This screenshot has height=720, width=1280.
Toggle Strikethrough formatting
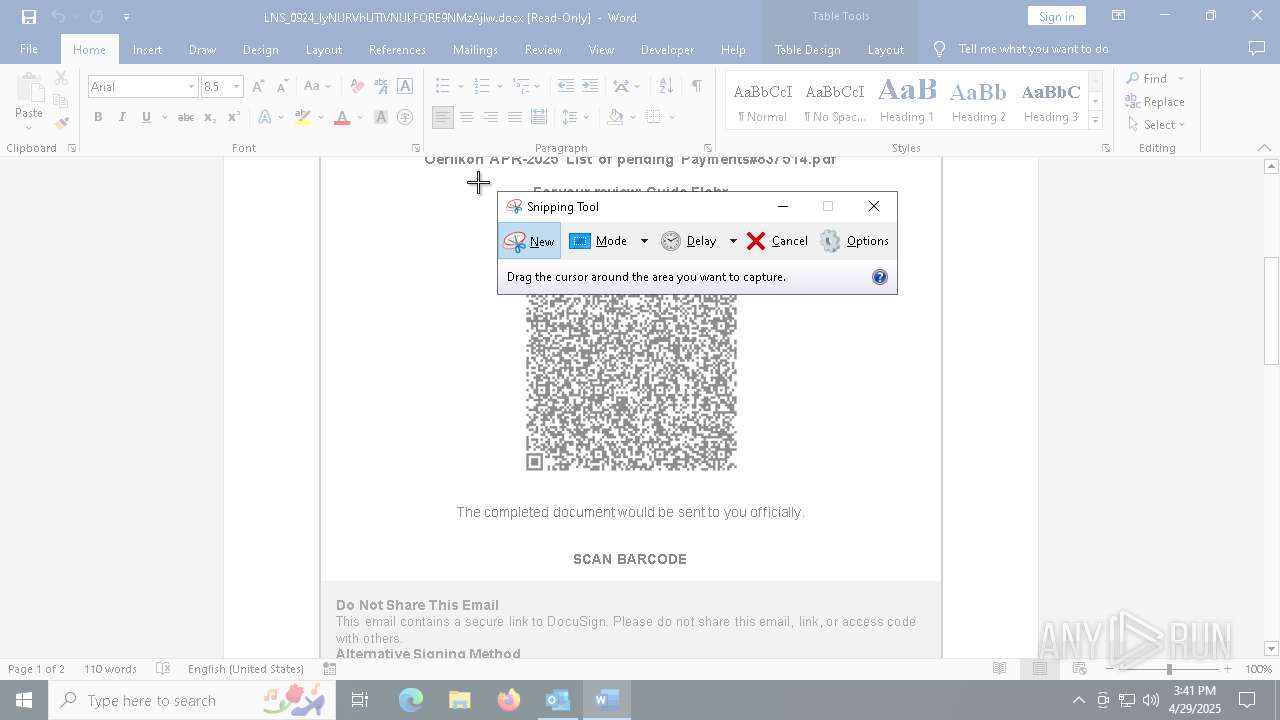pos(185,117)
